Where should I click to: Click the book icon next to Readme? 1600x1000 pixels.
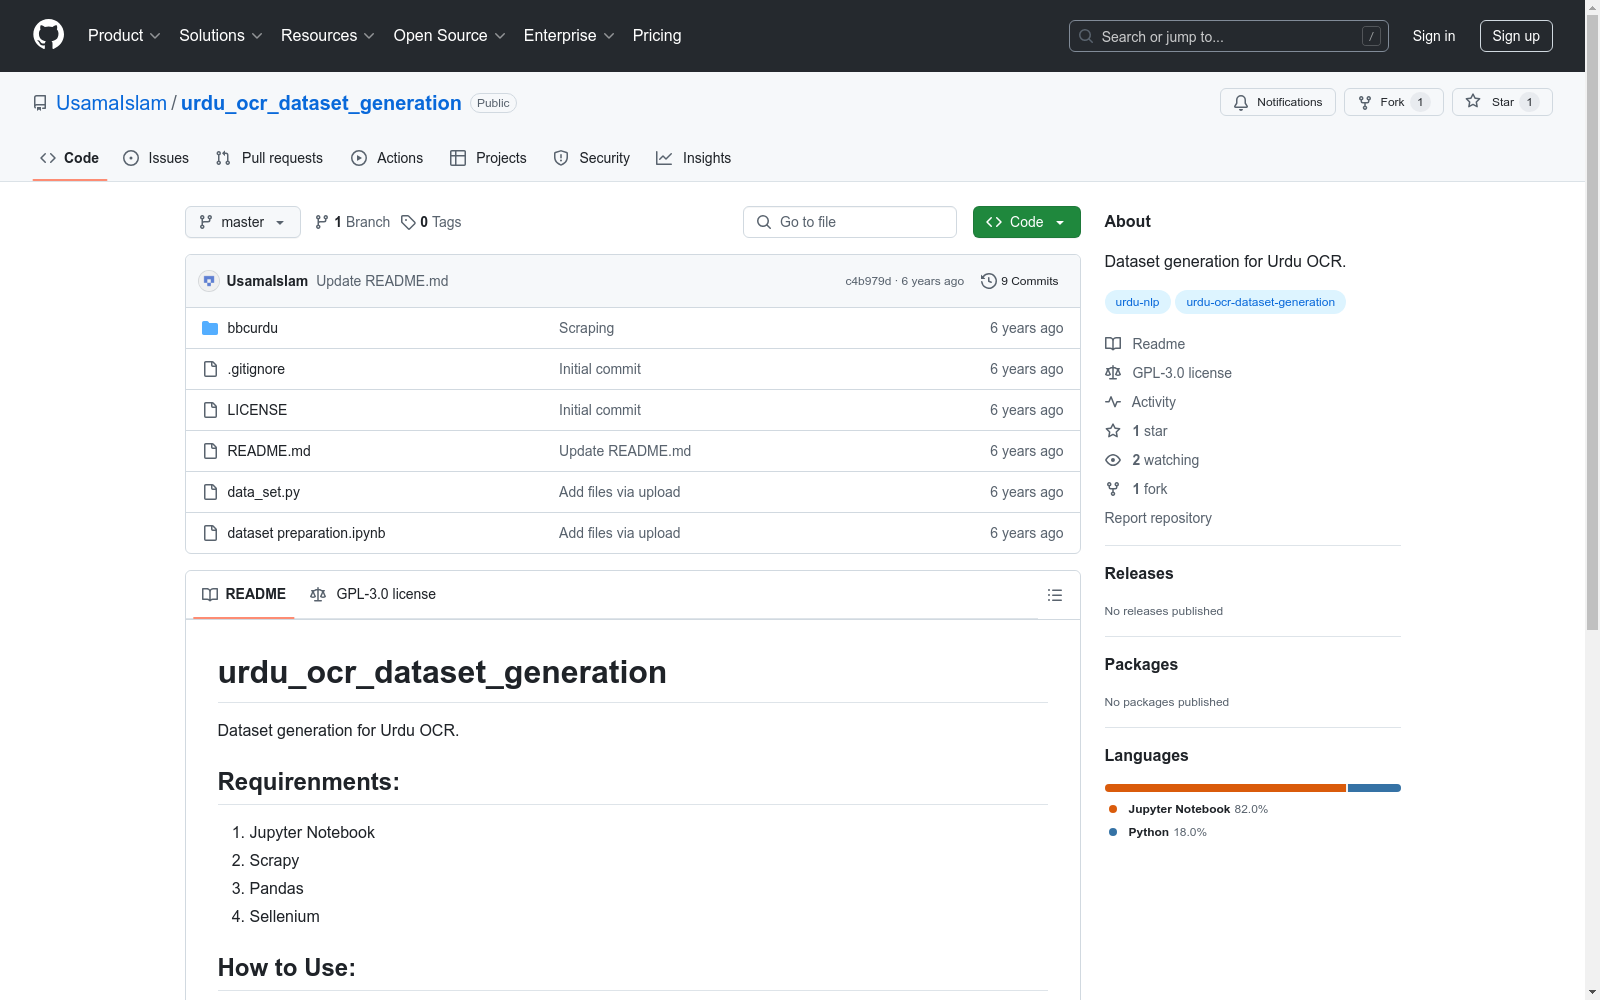(1113, 344)
